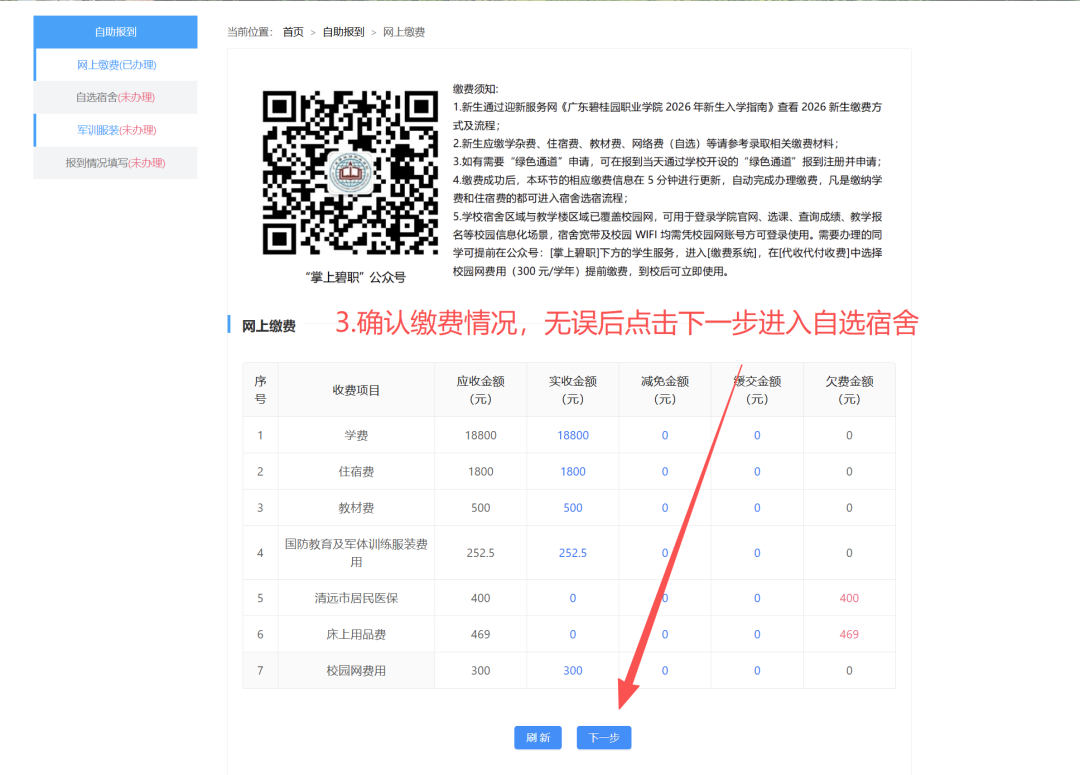This screenshot has width=1080, height=775.
Task: Click 缓交金额 0 in 军训服装费 row
Action: 757,553
